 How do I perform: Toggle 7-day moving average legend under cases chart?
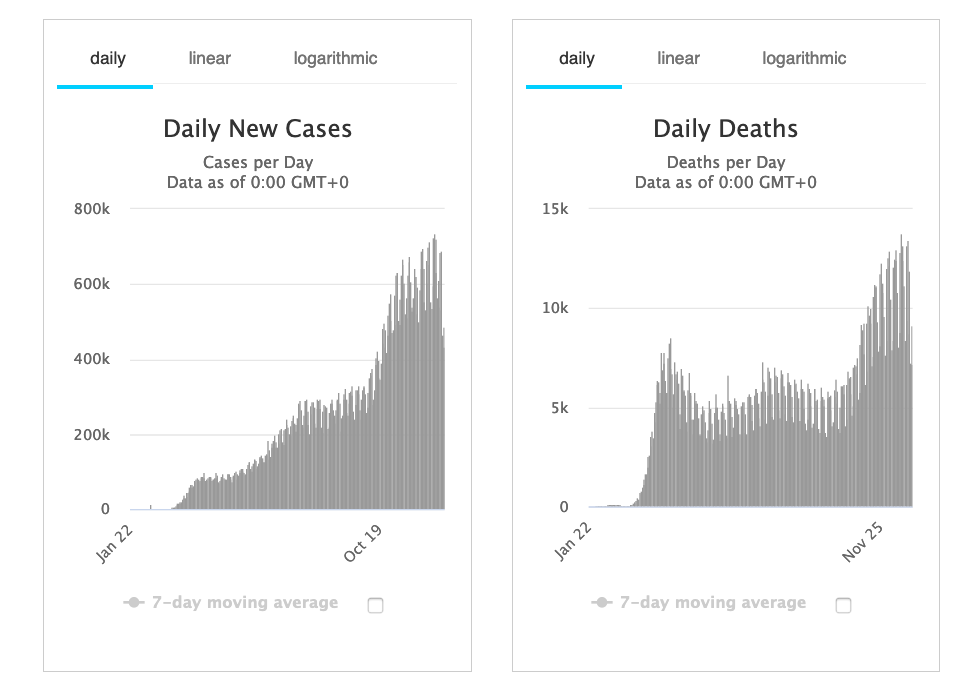[244, 603]
